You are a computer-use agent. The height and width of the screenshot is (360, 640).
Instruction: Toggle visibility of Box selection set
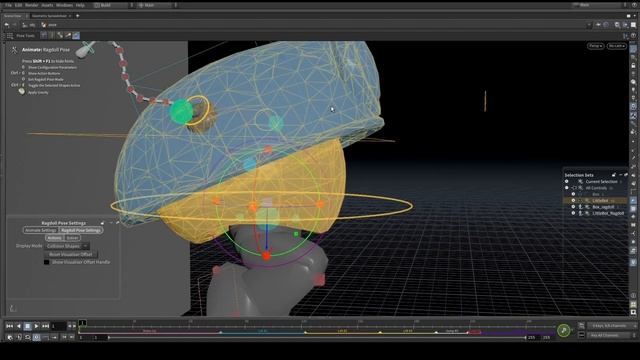click(x=573, y=194)
